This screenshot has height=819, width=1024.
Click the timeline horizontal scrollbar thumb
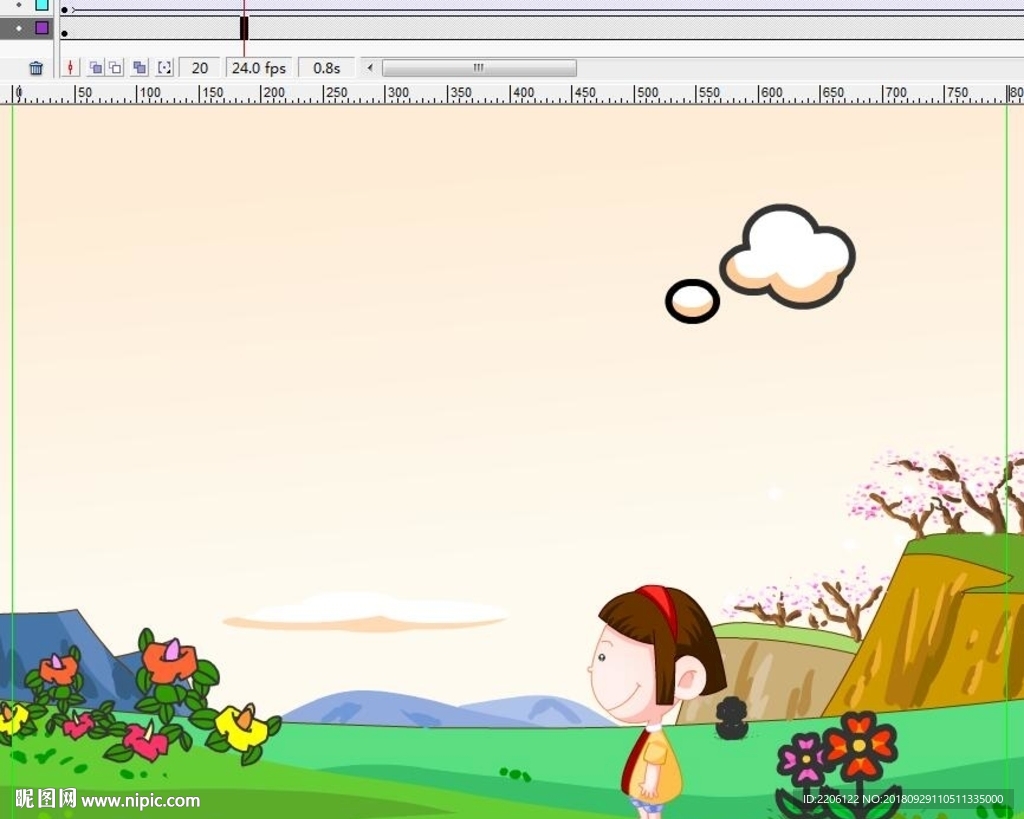click(x=478, y=68)
